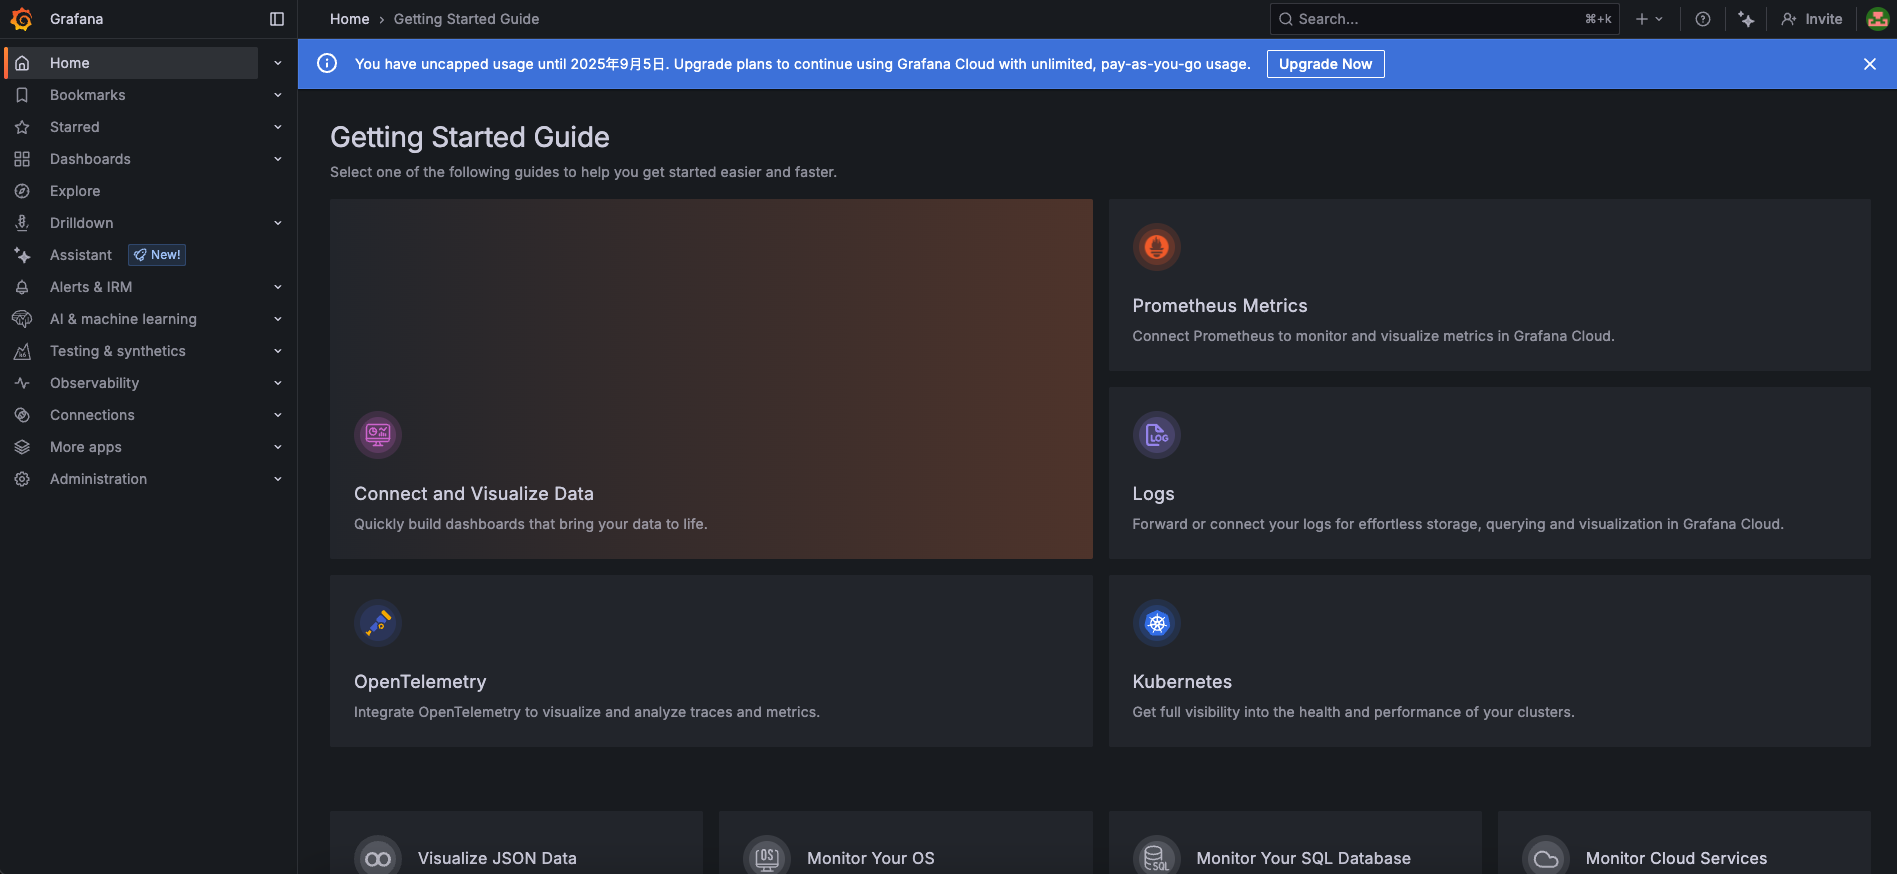Open Administration in the sidebar menu
The image size is (1897, 874).
click(98, 479)
